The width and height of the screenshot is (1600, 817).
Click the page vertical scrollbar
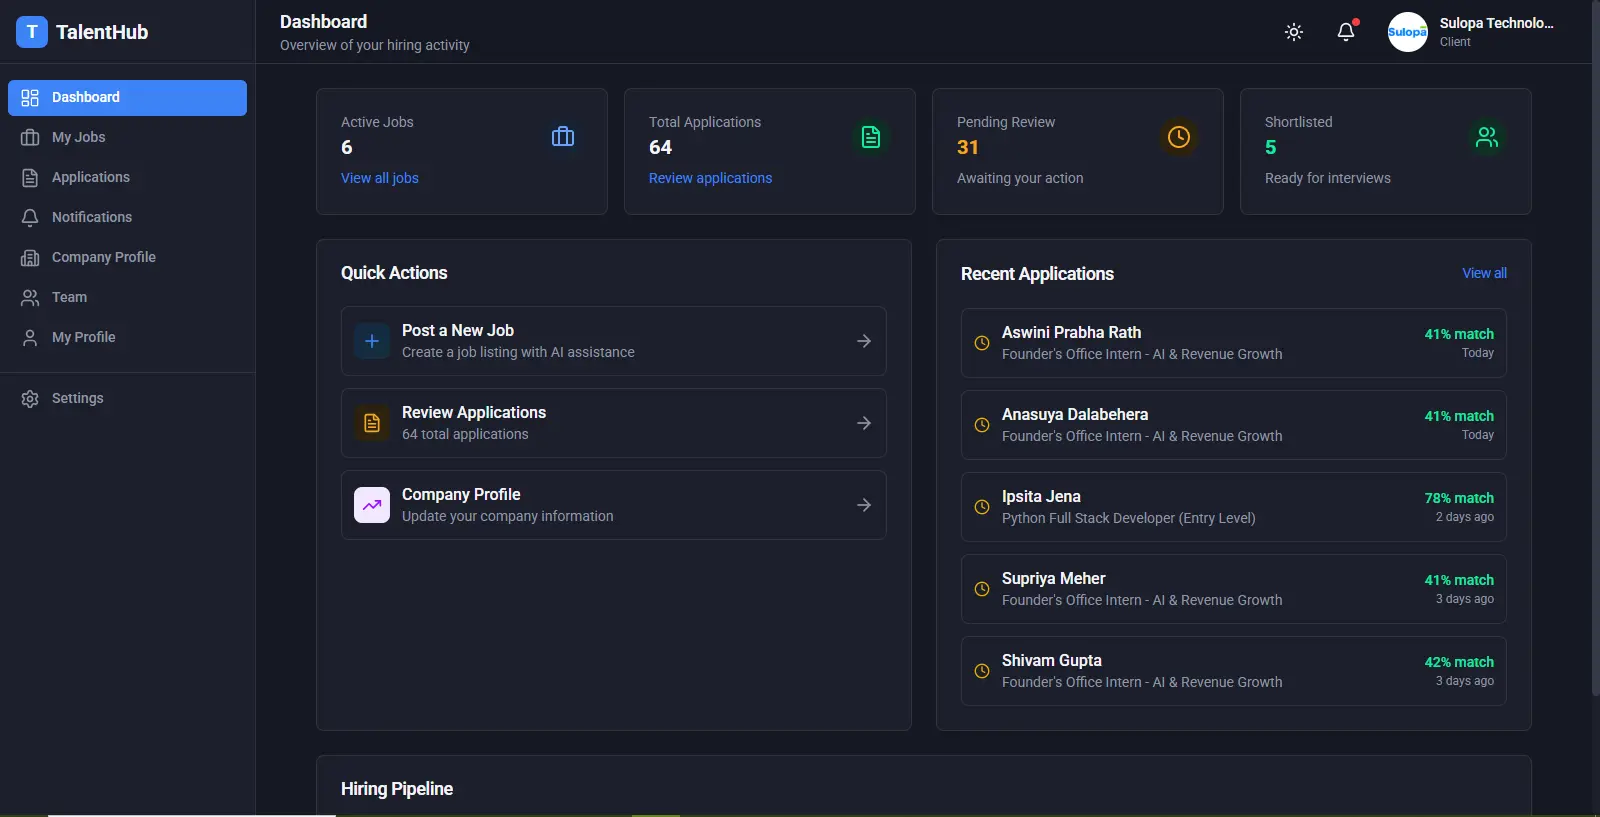click(1595, 350)
